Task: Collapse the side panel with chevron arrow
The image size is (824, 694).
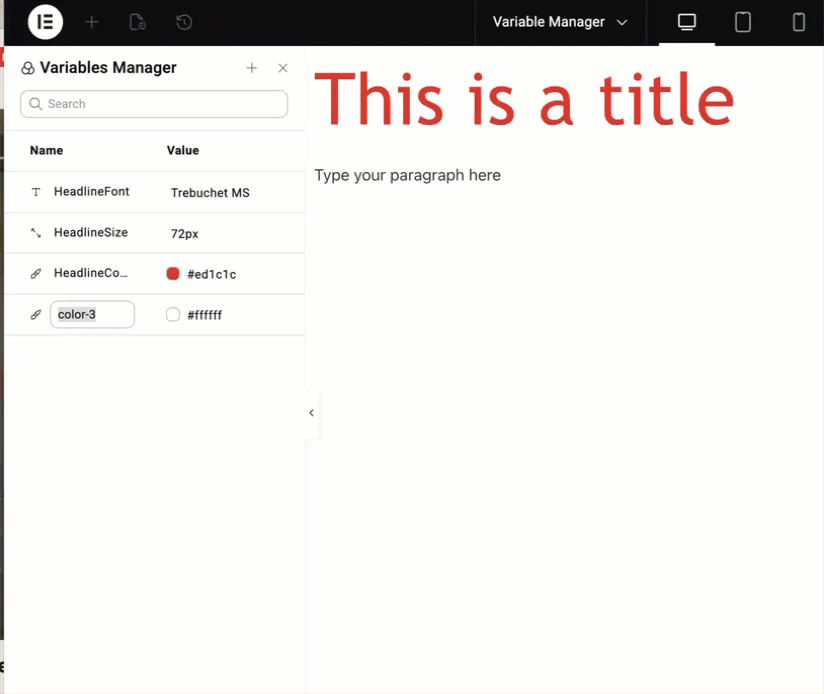Action: tap(311, 413)
